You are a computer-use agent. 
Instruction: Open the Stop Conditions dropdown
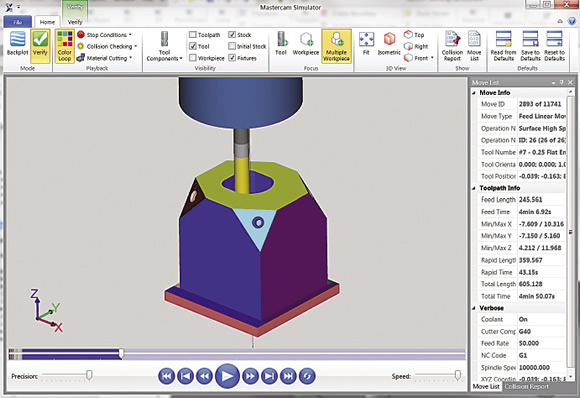click(x=104, y=35)
